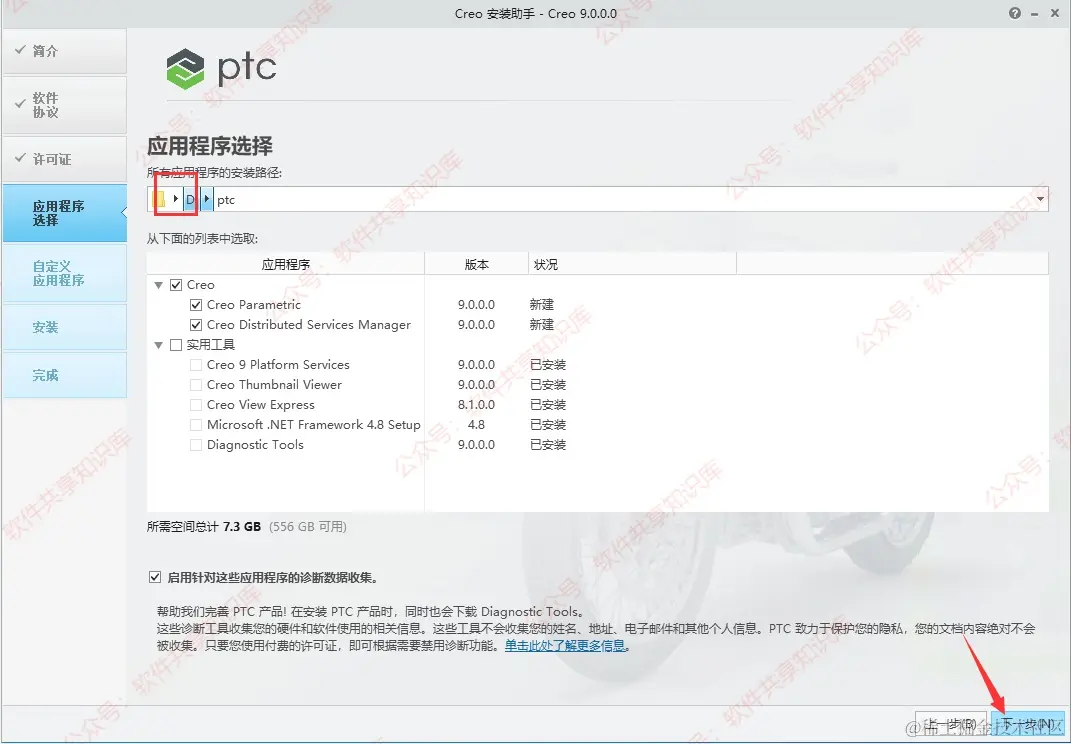Click the 上一步 back button

(x=951, y=724)
